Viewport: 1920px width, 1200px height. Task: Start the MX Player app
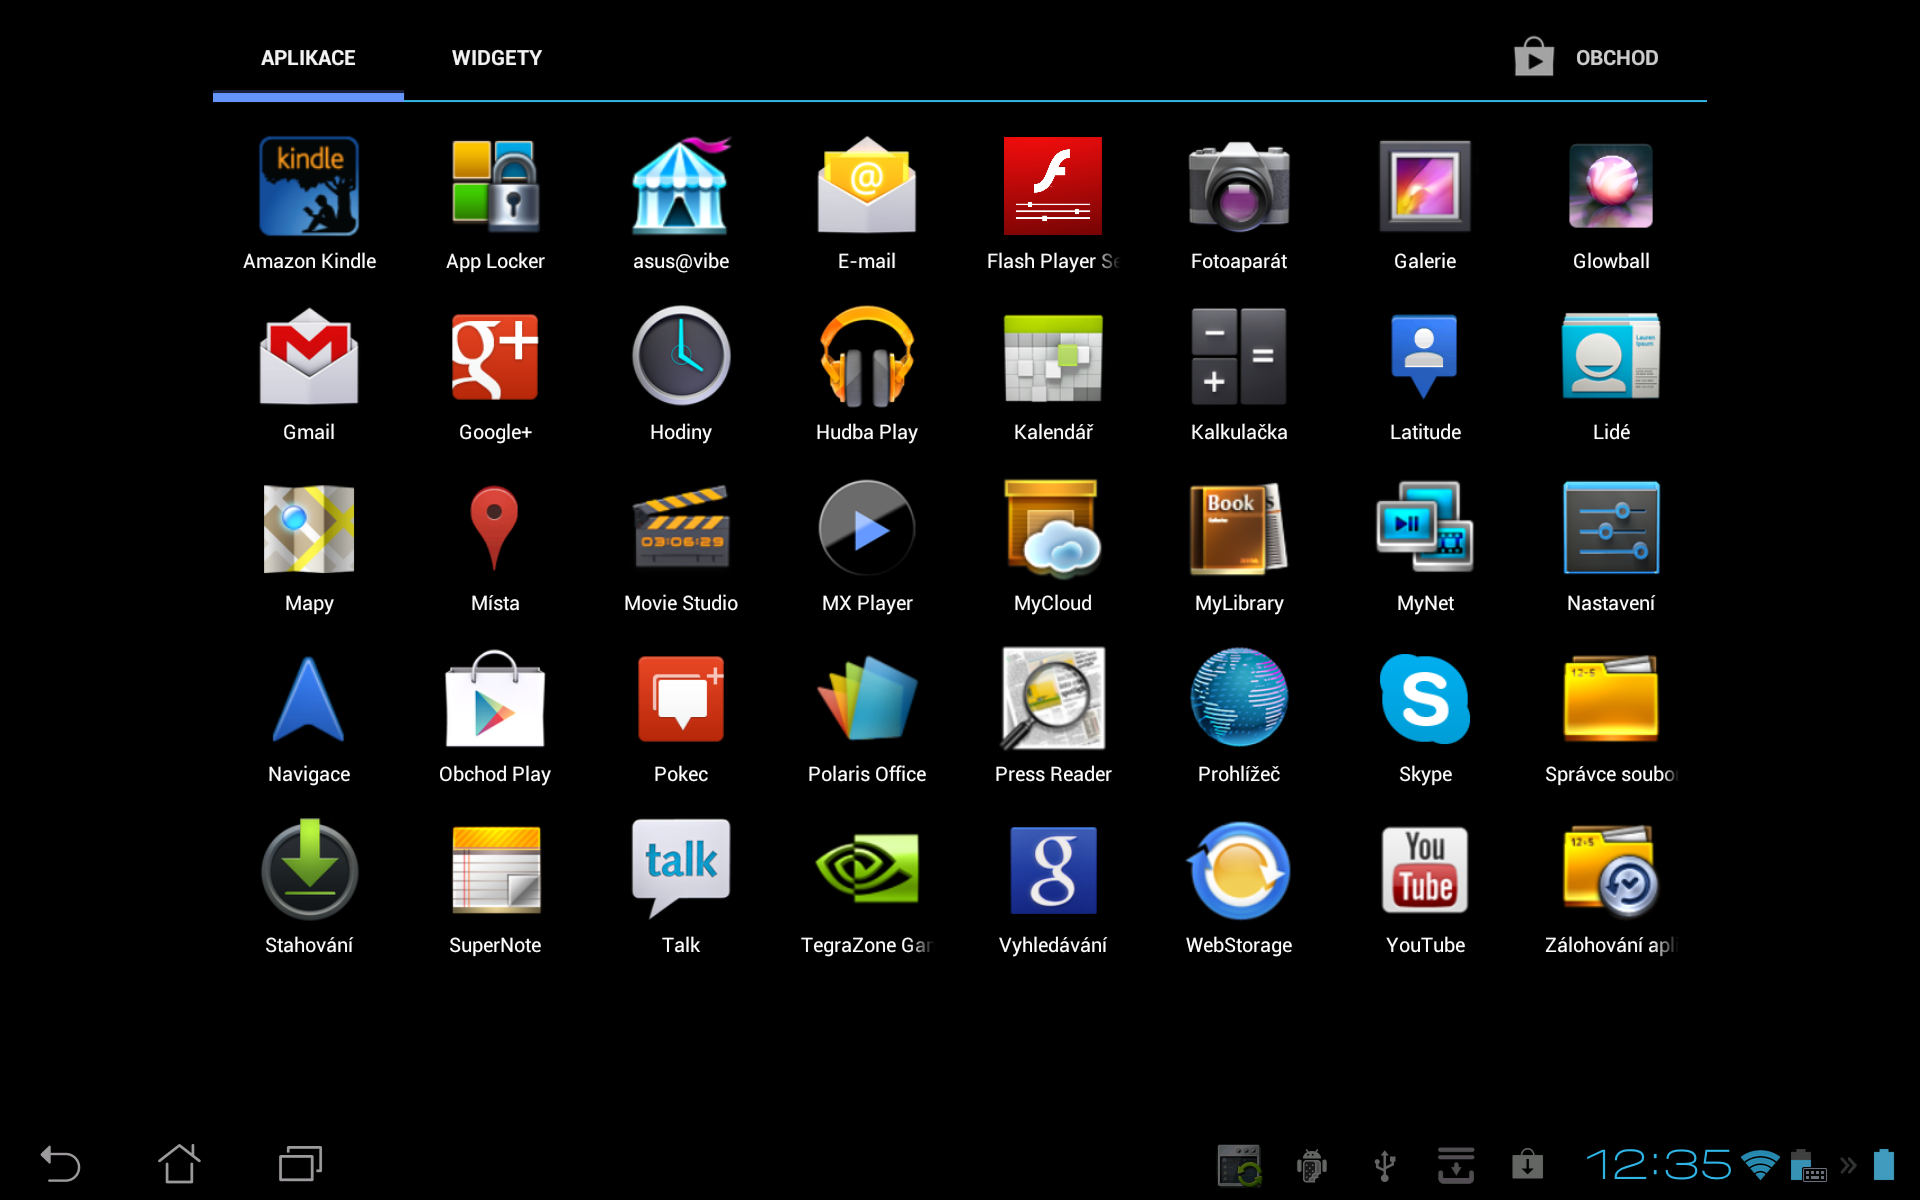[866, 528]
